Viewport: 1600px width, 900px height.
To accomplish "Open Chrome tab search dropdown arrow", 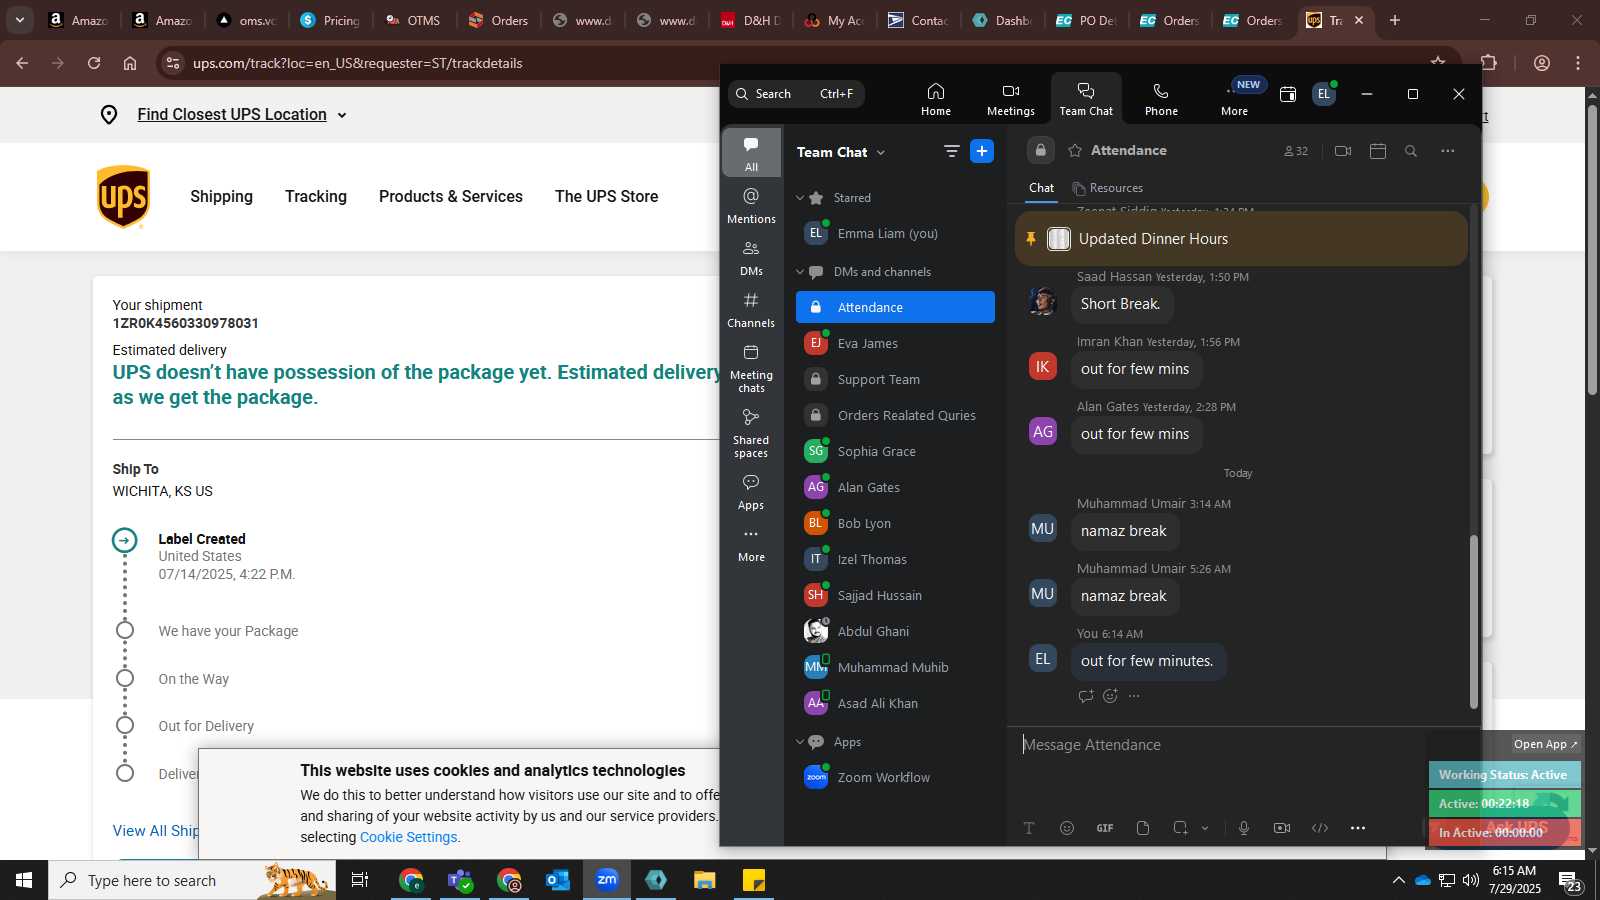I will [x=19, y=19].
